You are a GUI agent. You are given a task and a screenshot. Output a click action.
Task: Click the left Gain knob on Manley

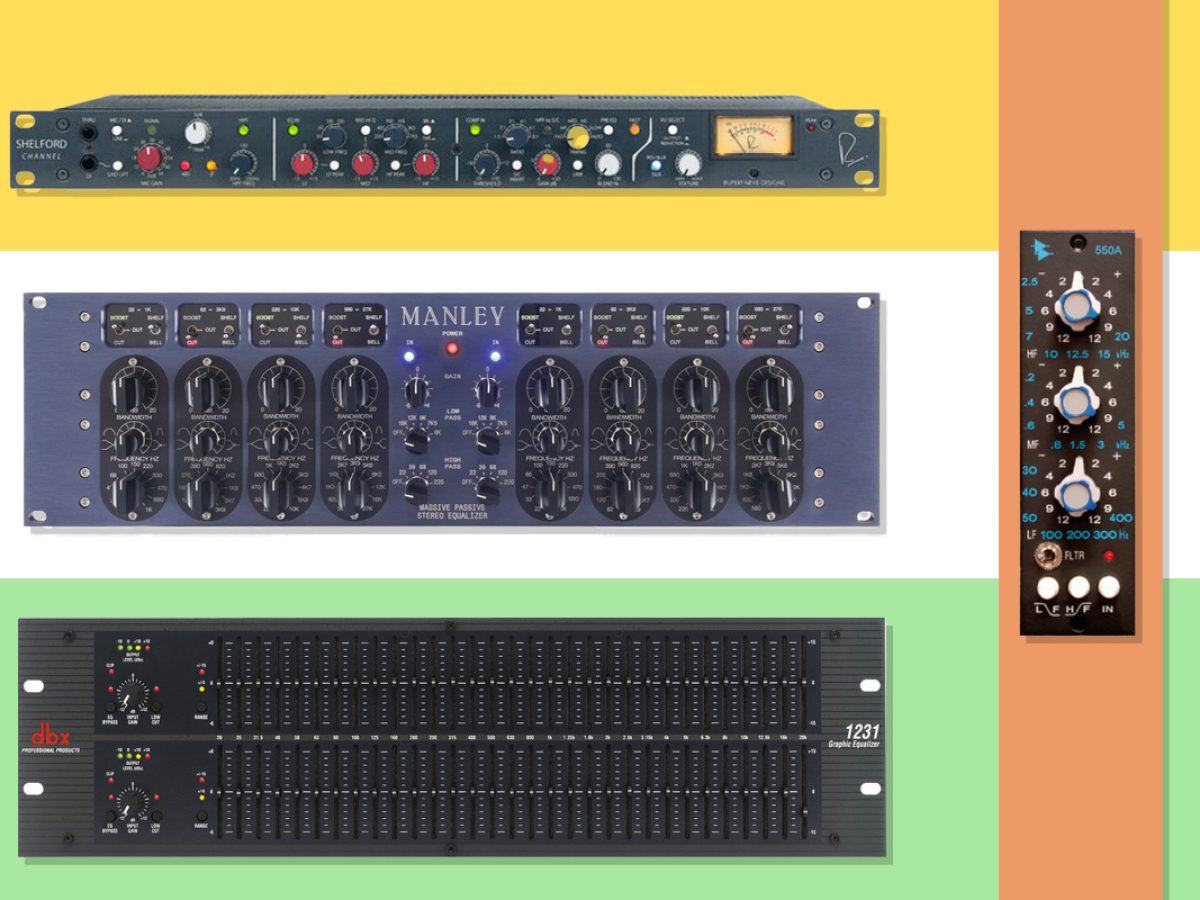coord(416,392)
